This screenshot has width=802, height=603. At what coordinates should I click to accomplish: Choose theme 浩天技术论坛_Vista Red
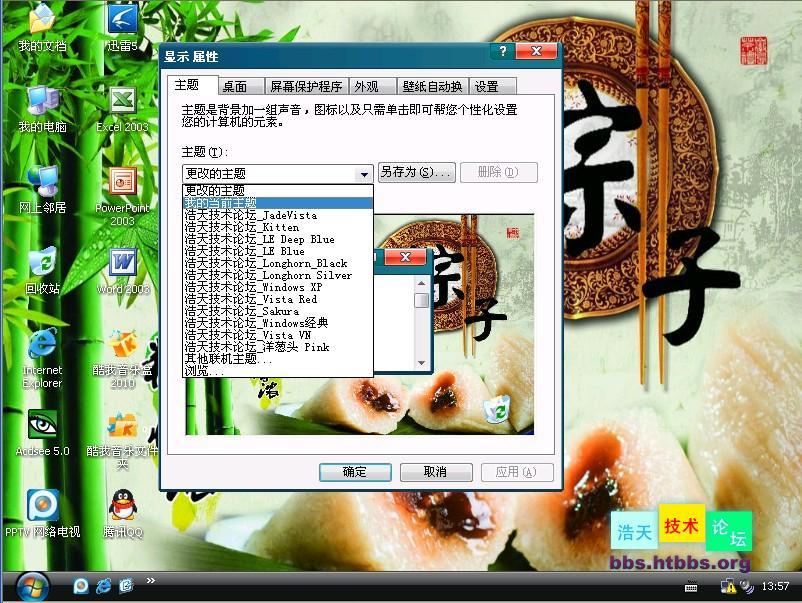[278, 299]
